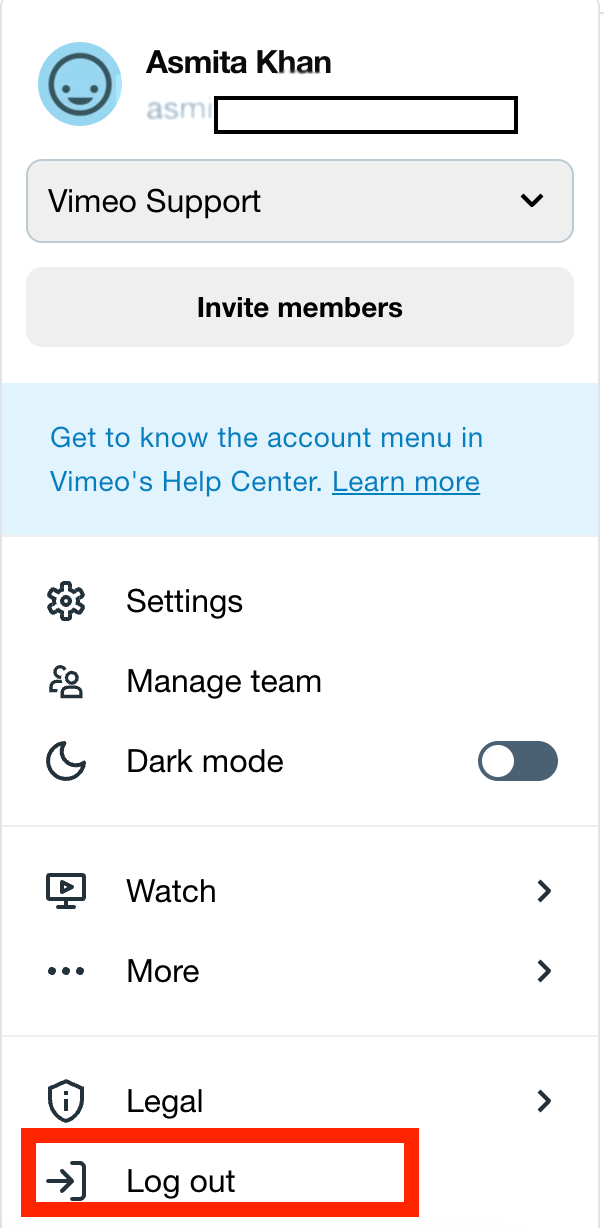Select the Settings gear icon
The height and width of the screenshot is (1228, 604).
pyautogui.click(x=65, y=601)
